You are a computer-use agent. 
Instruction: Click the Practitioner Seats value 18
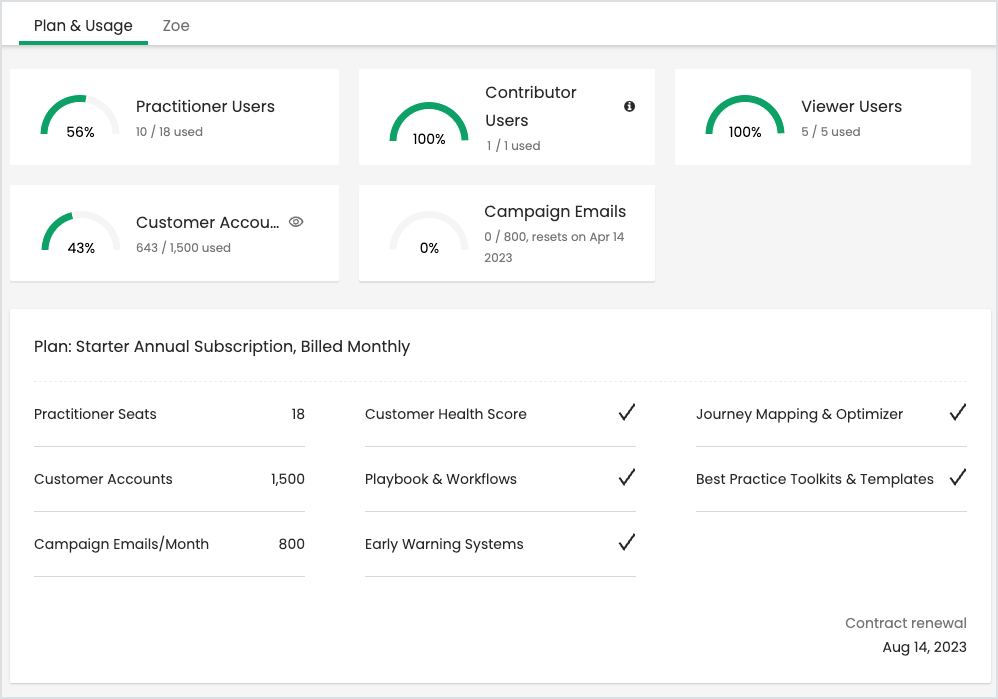(298, 414)
